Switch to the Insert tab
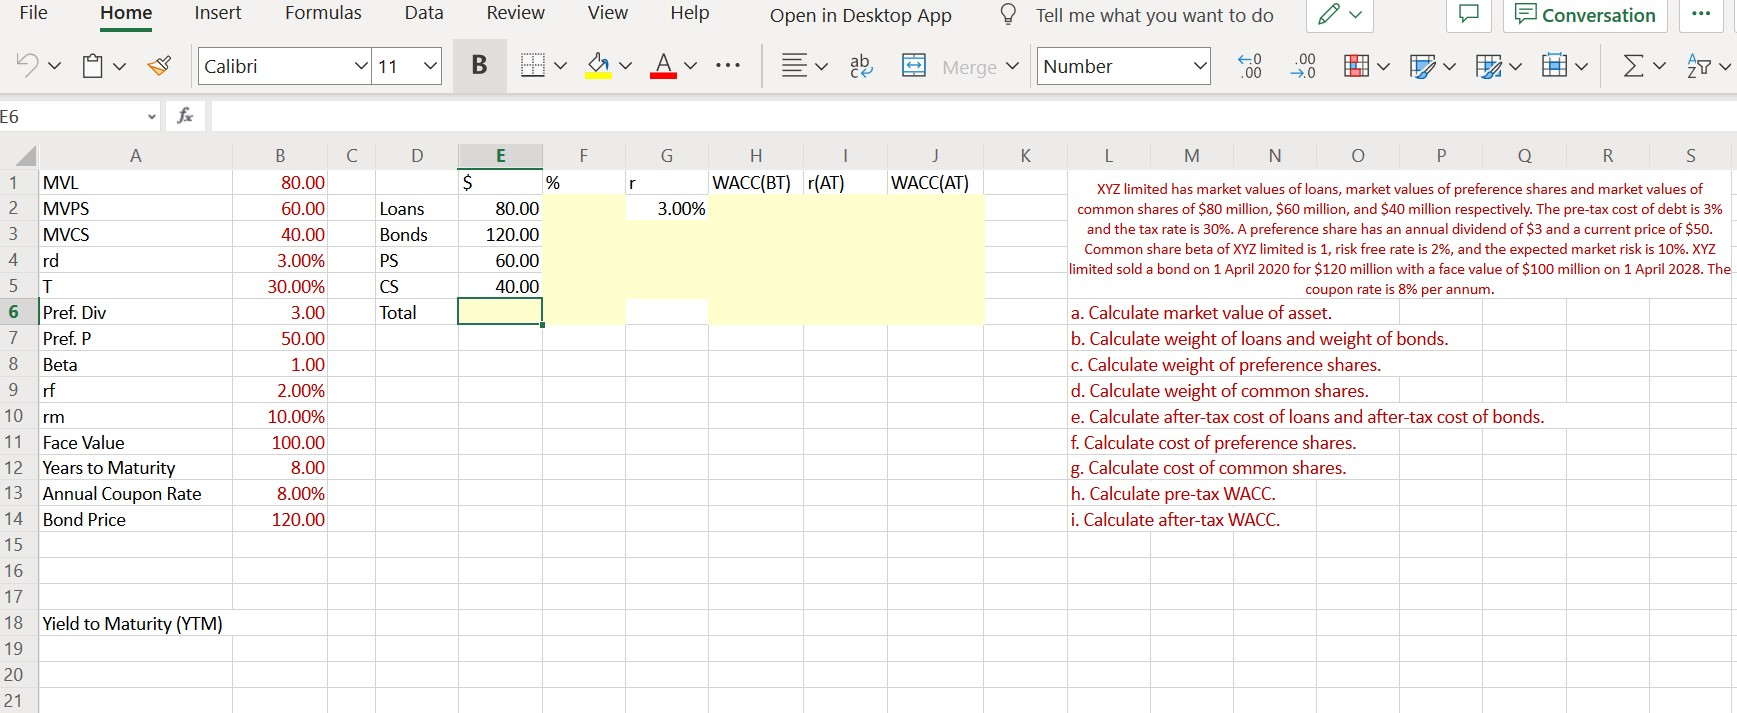The height and width of the screenshot is (713, 1737). pos(218,13)
